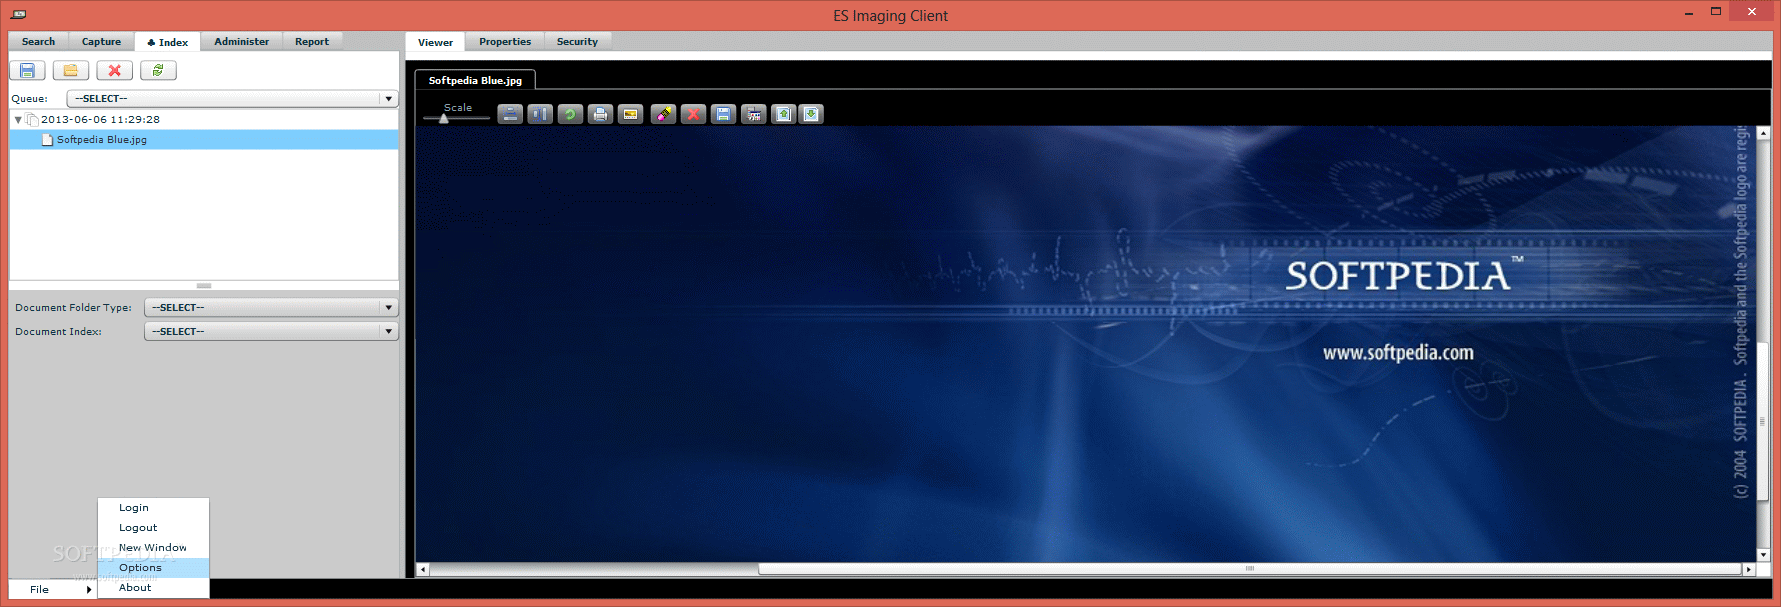Choose Logout from the File menu
Viewport: 1781px width, 607px height.
pos(153,528)
